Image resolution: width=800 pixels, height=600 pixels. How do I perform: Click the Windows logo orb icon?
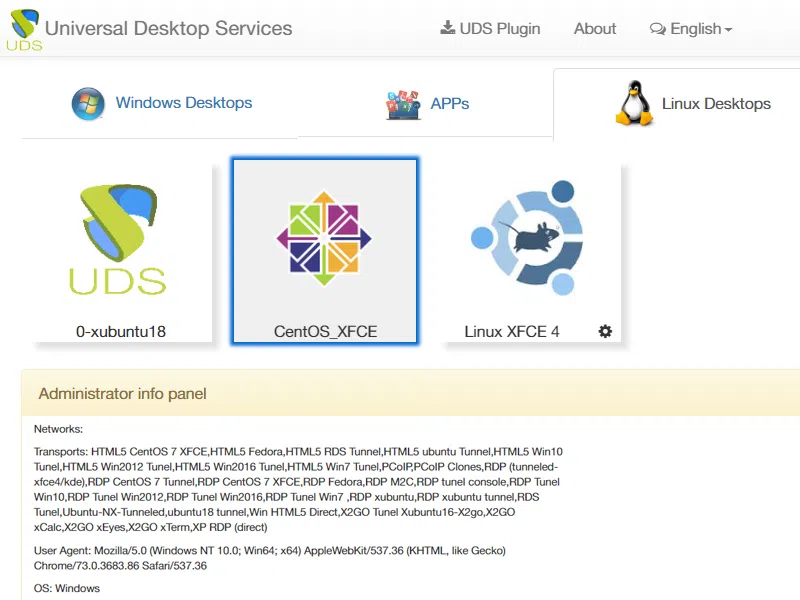click(88, 104)
